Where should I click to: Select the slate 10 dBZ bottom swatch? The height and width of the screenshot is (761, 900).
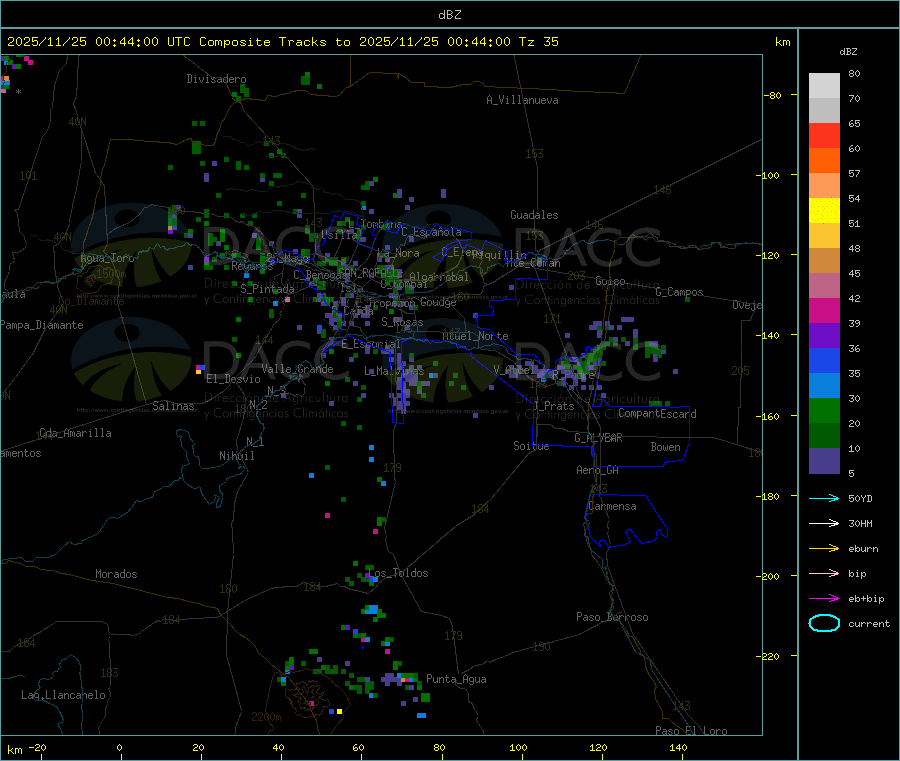click(824, 461)
